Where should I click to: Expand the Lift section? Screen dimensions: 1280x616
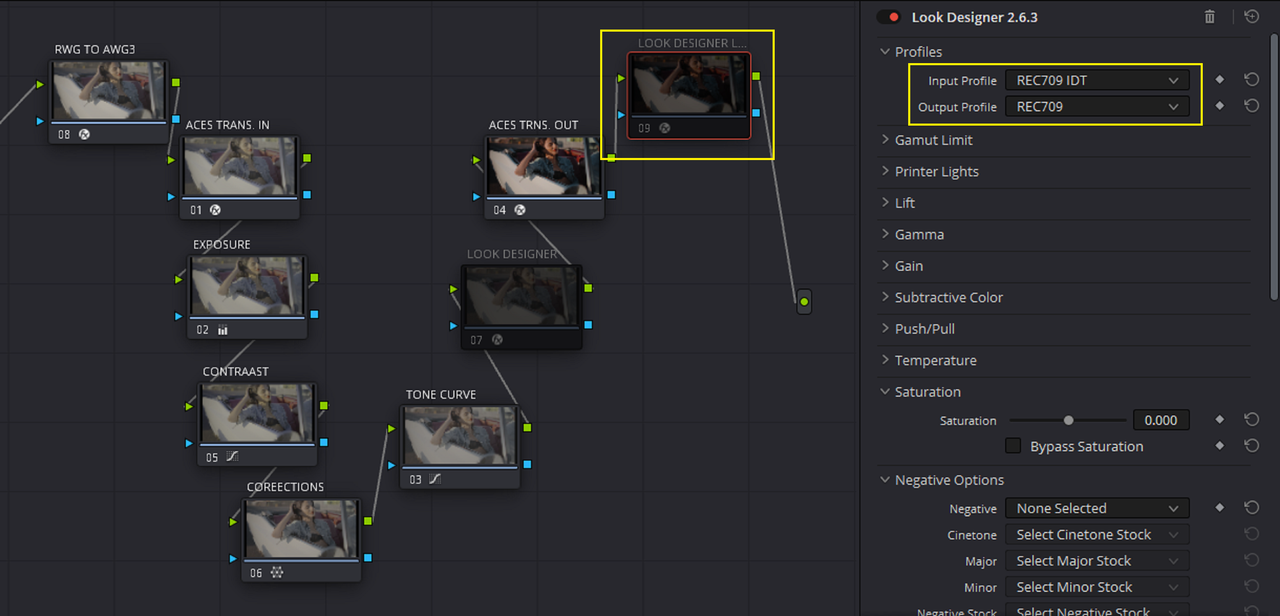tap(884, 203)
